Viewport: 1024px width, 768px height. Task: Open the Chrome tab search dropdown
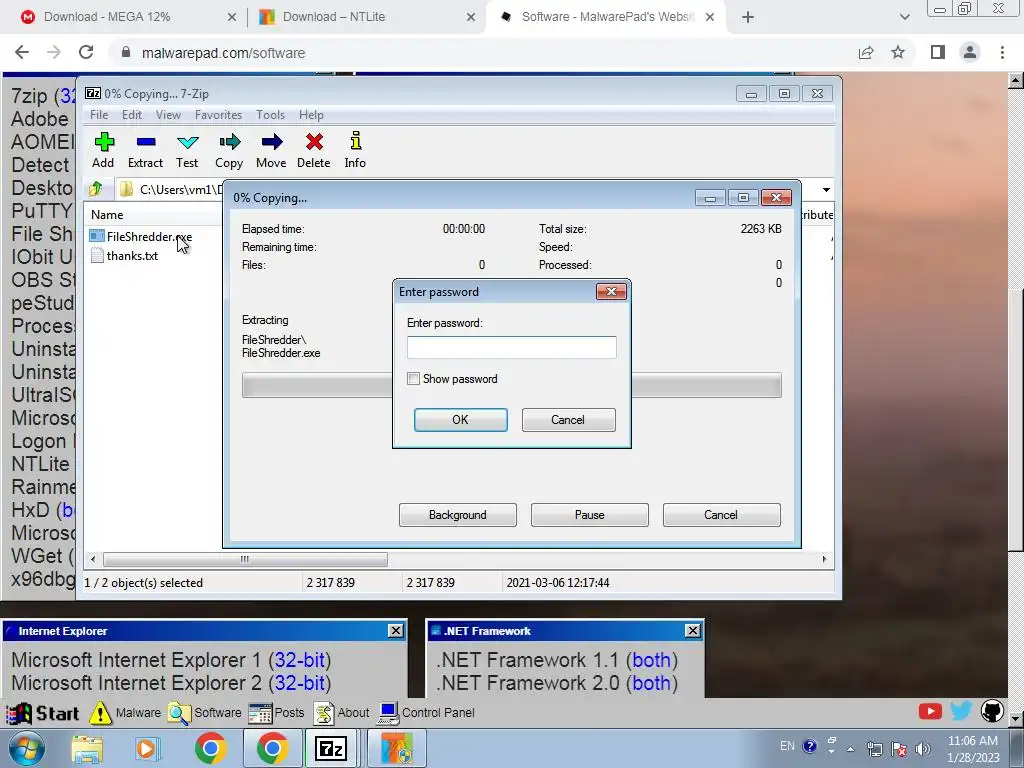coord(904,18)
